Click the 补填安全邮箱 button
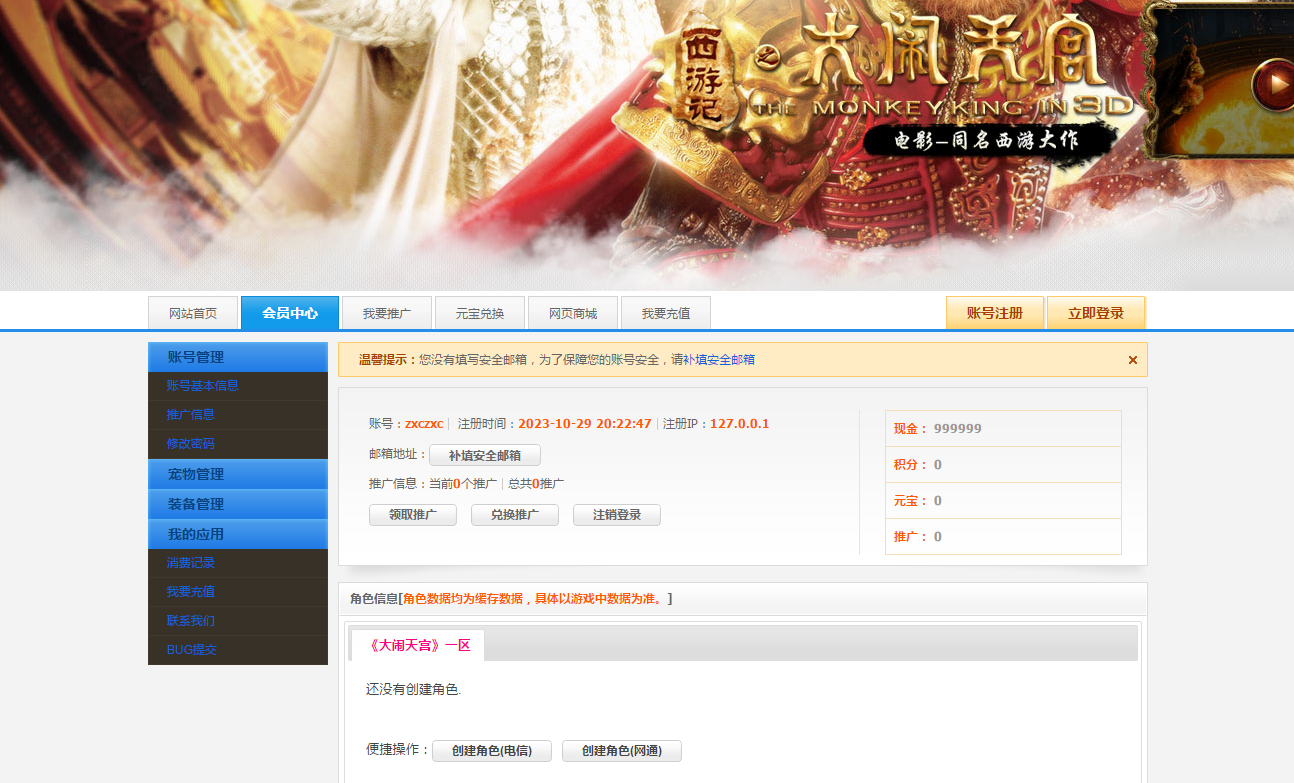 point(485,455)
